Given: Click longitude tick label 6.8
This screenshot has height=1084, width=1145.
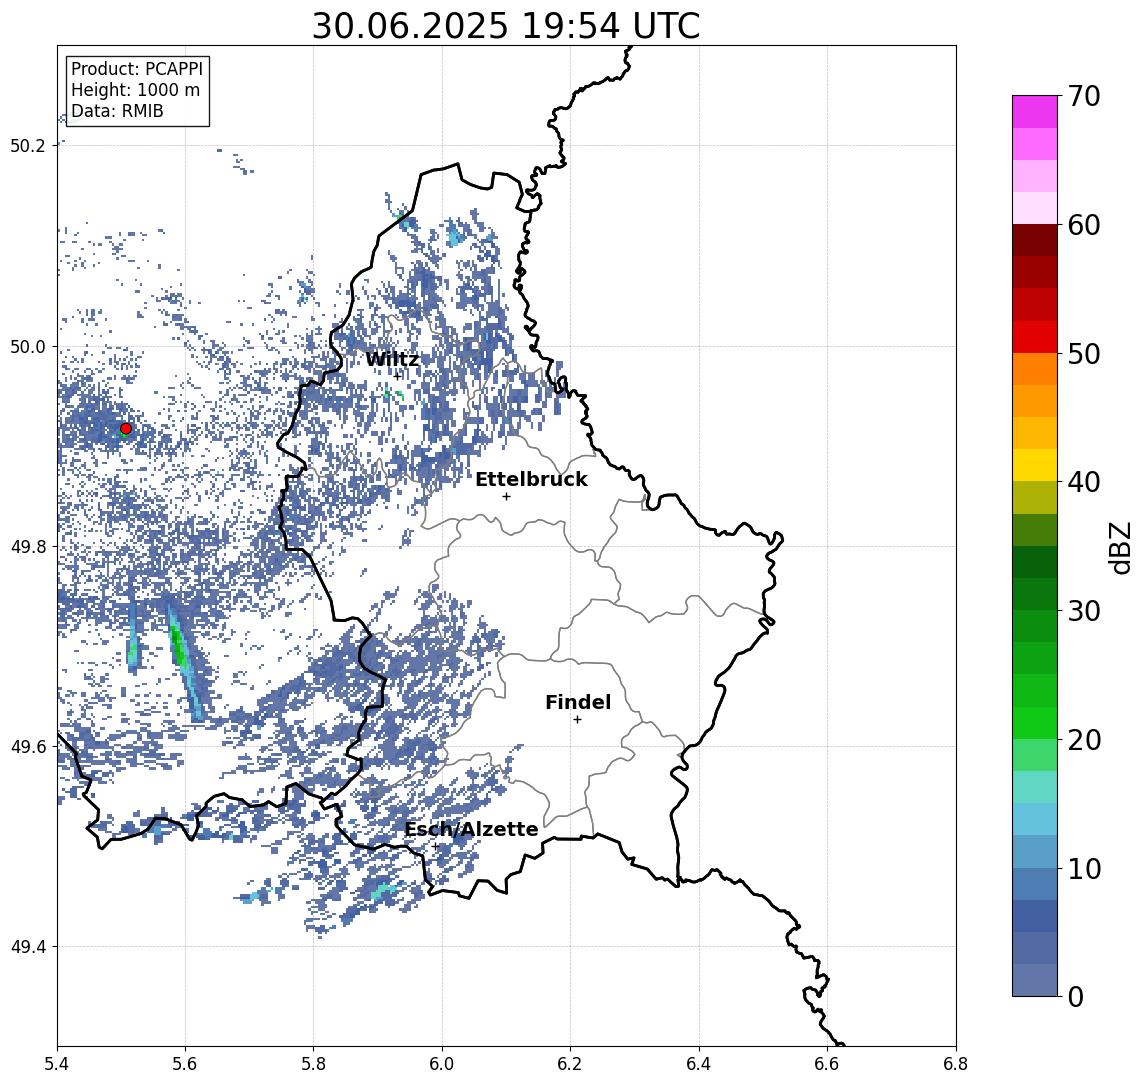Looking at the screenshot, I should click(x=956, y=1064).
